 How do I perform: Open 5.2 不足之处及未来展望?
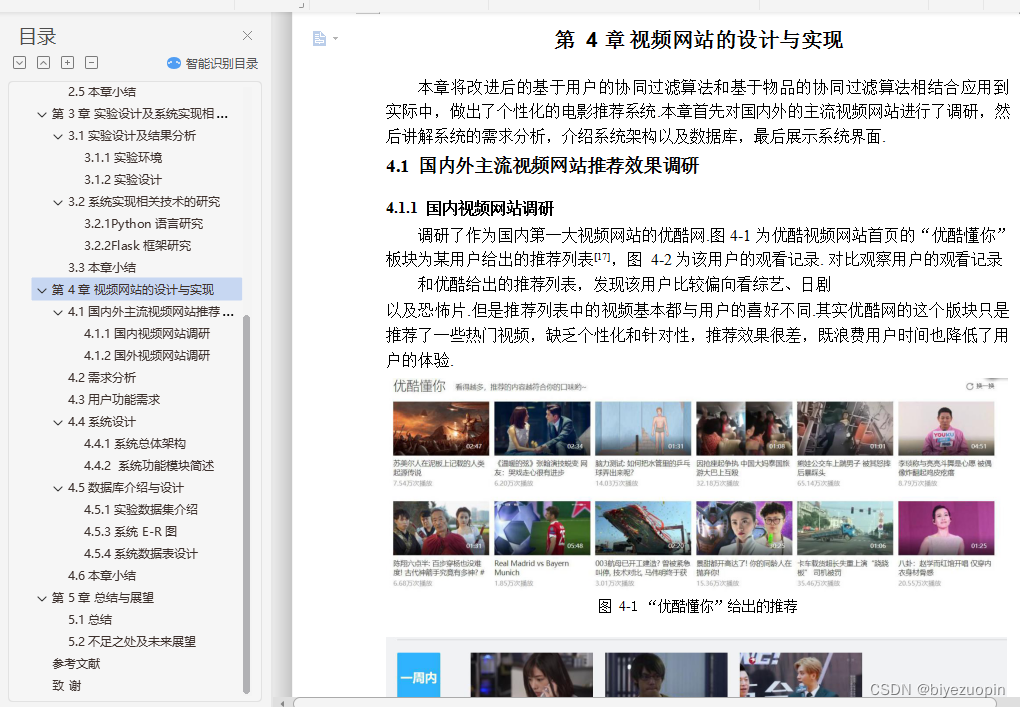point(132,642)
